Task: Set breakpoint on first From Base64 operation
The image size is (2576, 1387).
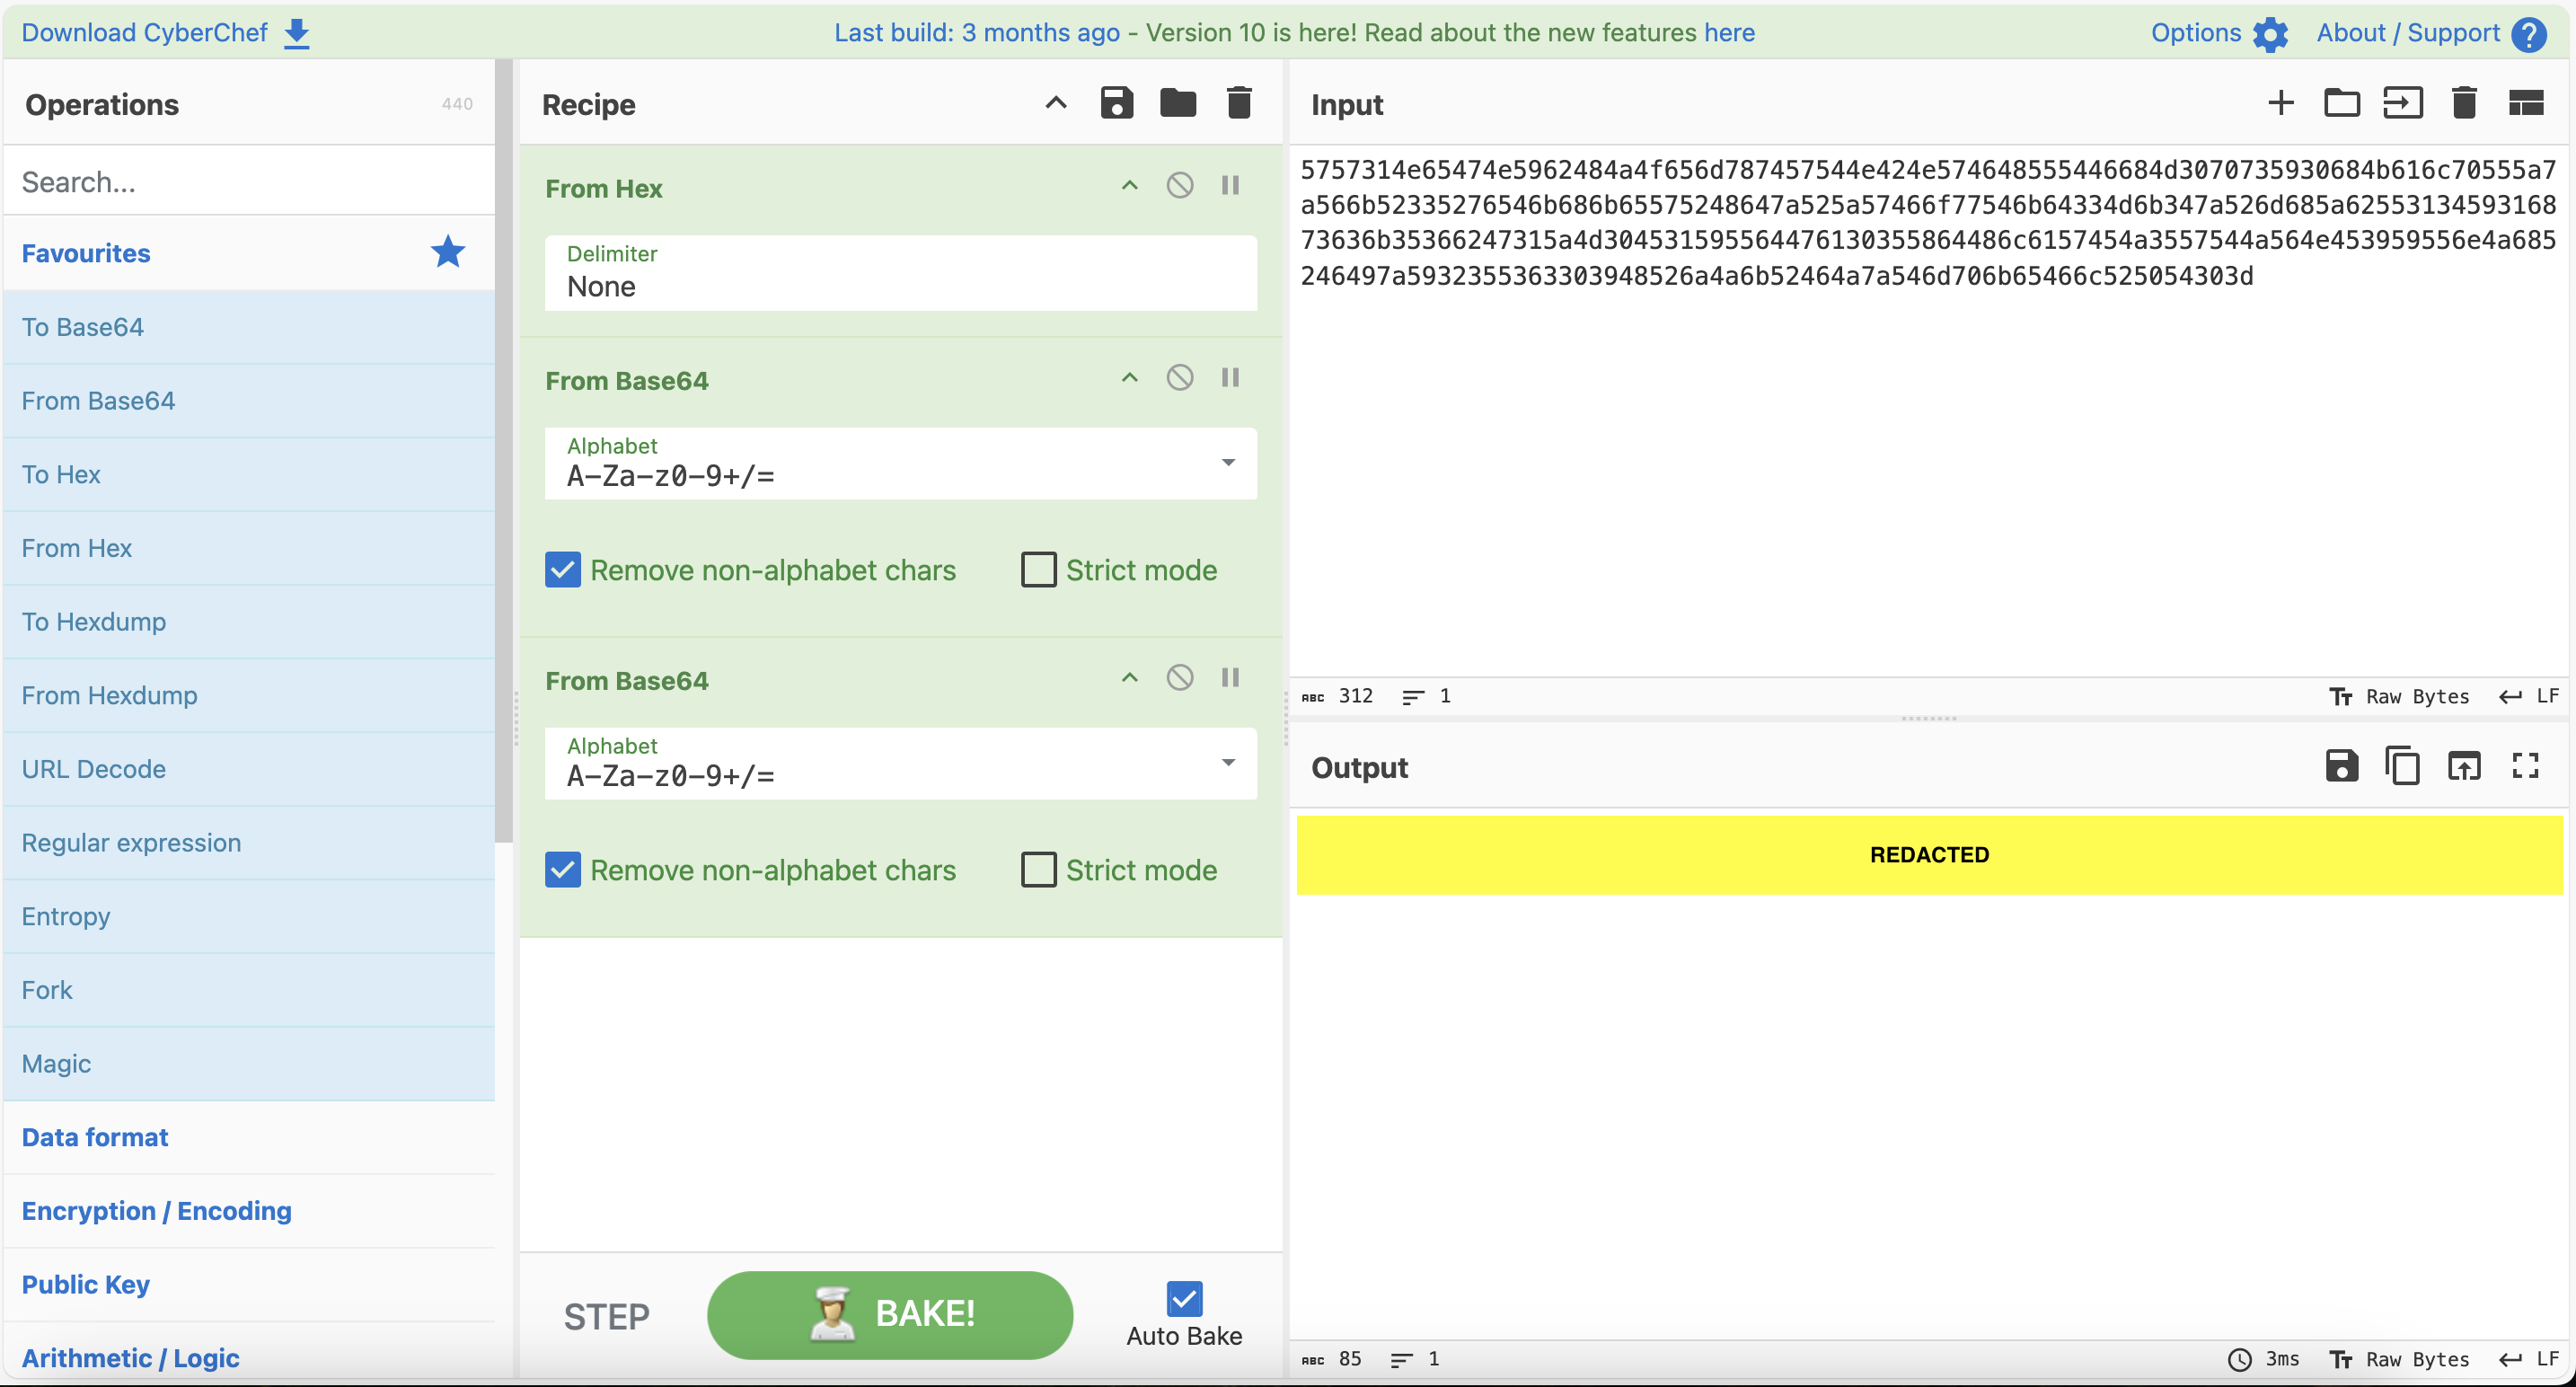Action: click(x=1230, y=378)
